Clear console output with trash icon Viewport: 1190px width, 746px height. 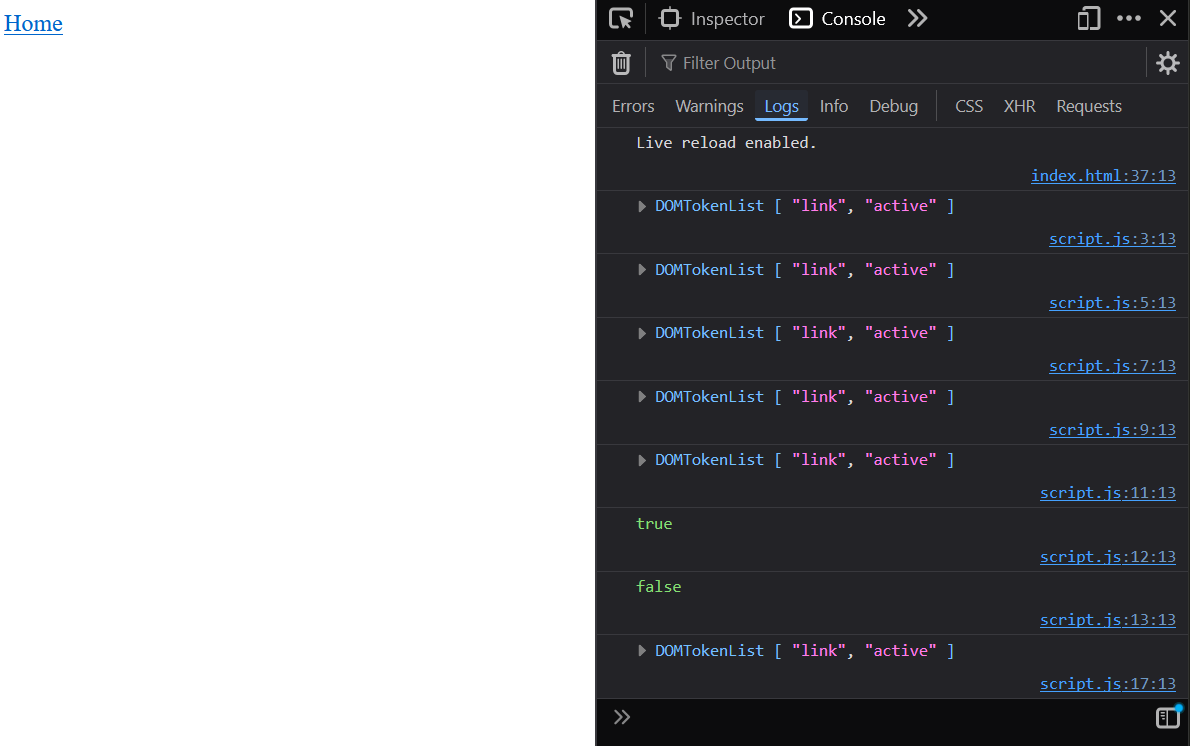621,63
